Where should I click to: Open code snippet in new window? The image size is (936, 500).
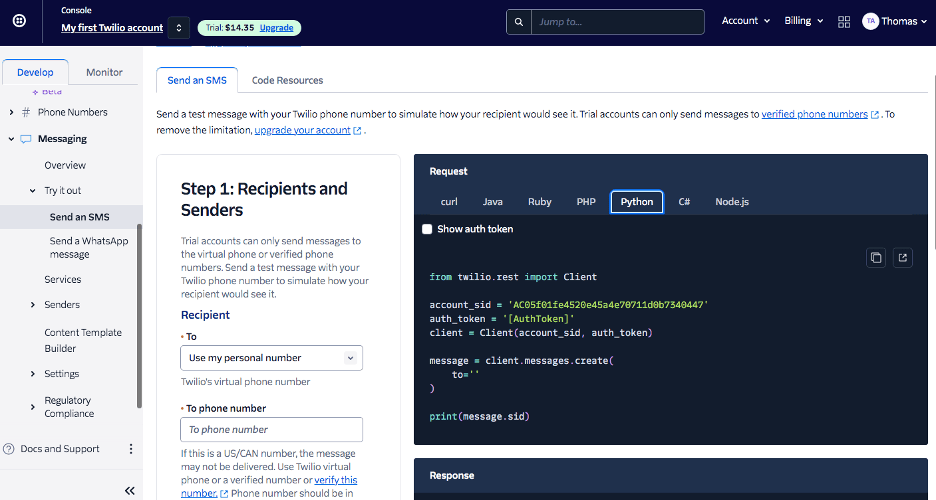pyautogui.click(x=902, y=258)
